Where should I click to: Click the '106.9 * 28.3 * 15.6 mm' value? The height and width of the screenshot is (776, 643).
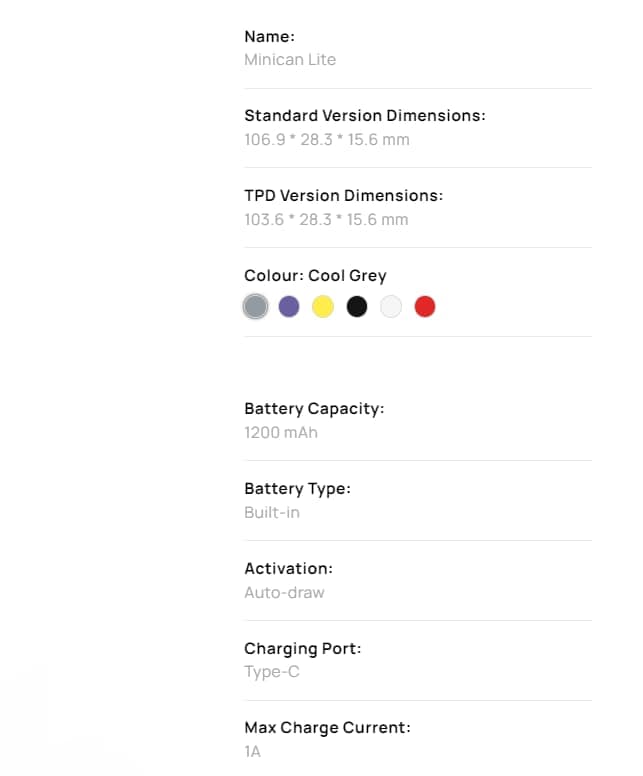pyautogui.click(x=327, y=140)
